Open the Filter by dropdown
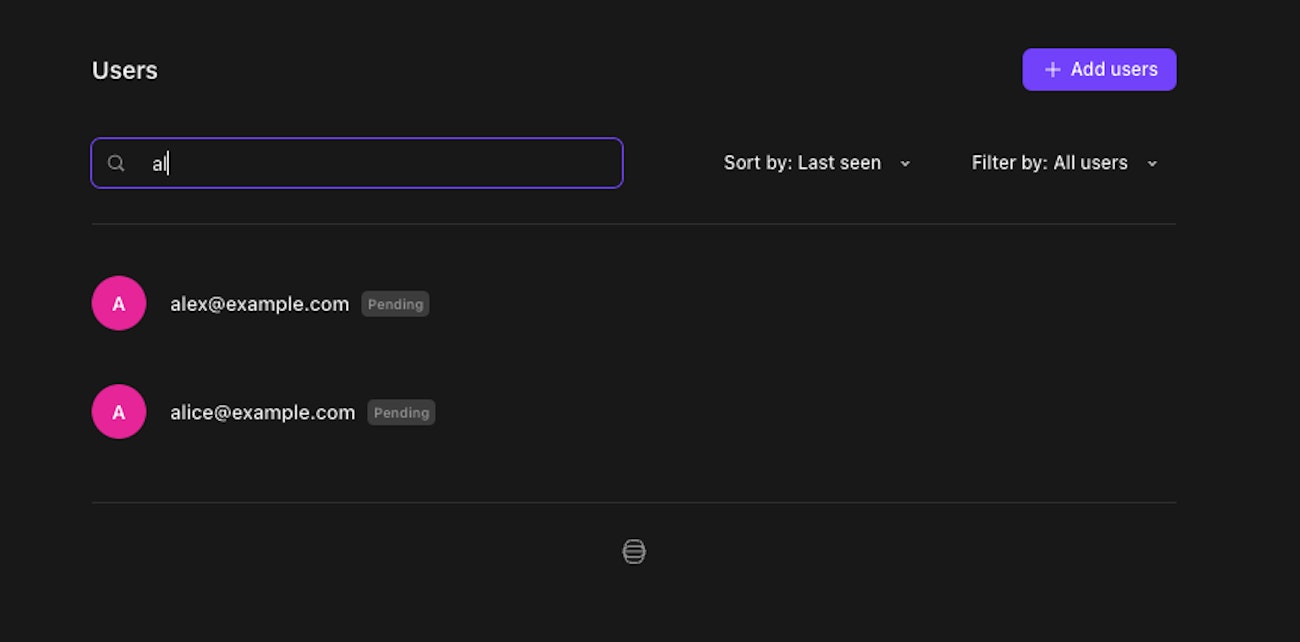 coord(1063,163)
